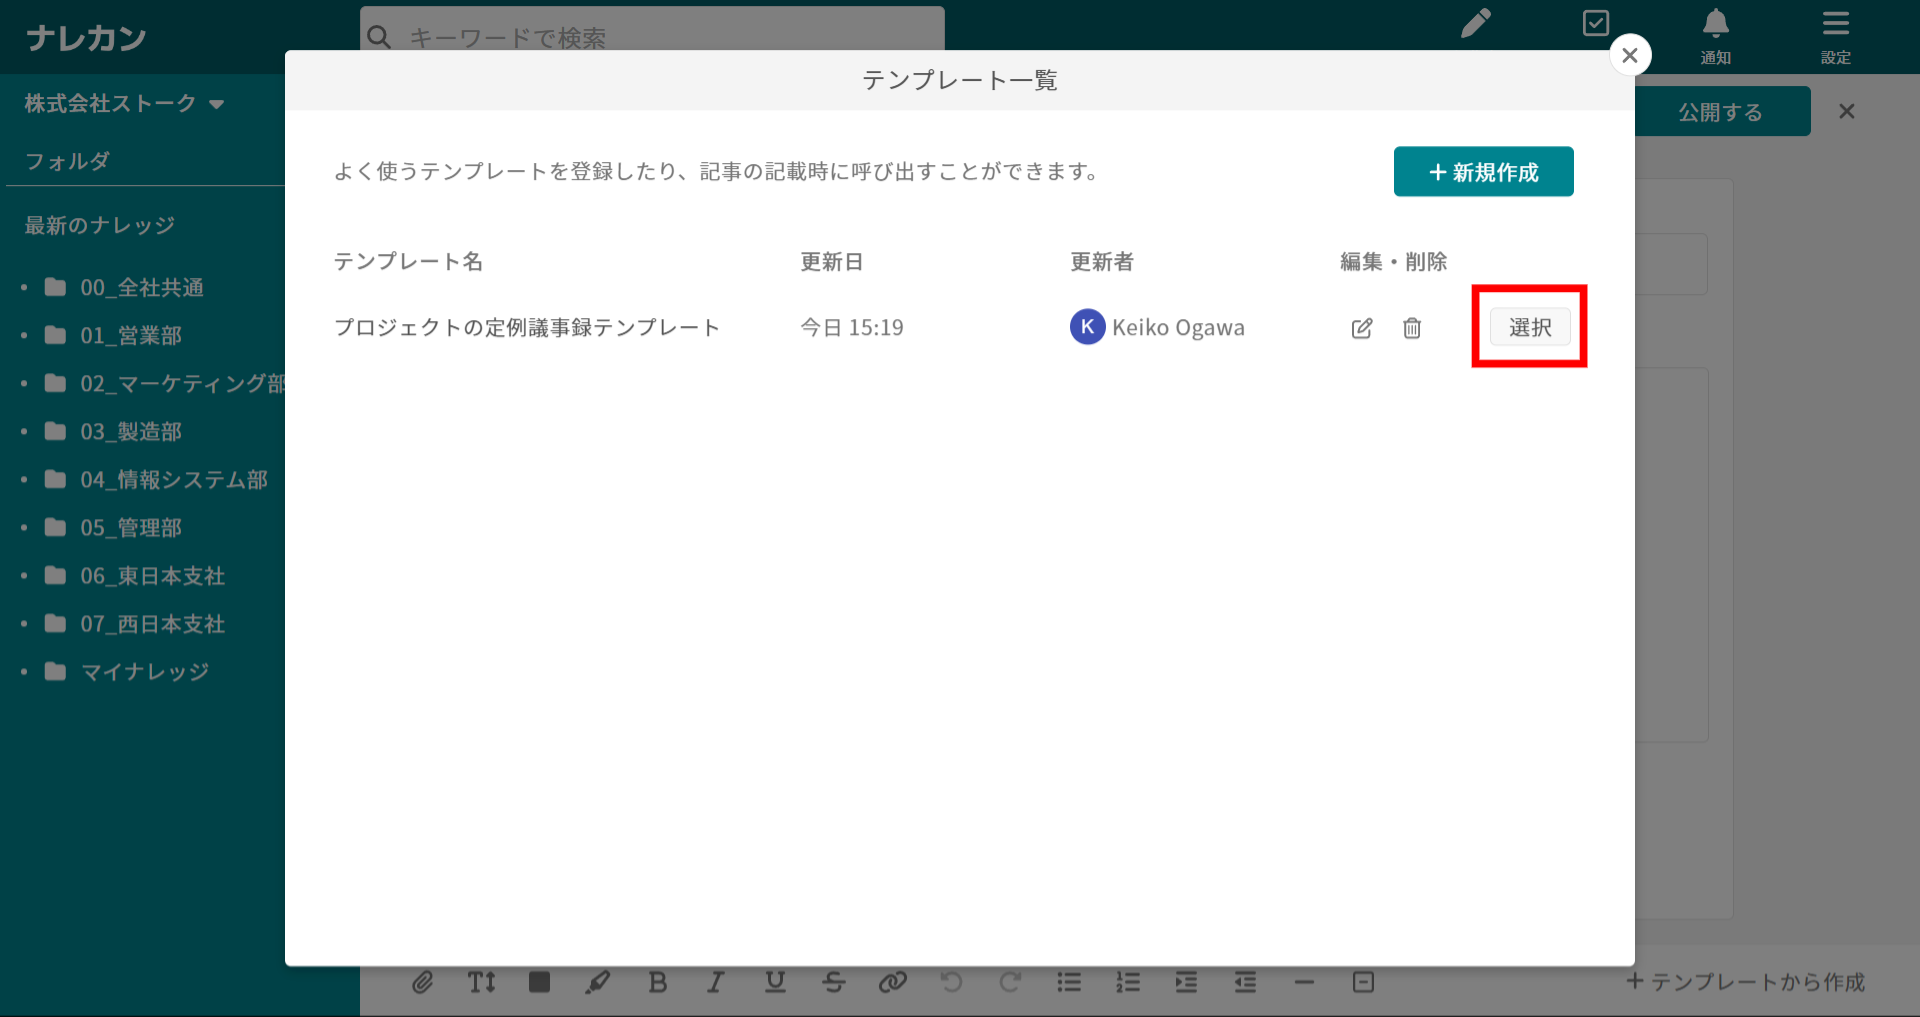Insert link with the chain icon
Image resolution: width=1920 pixels, height=1017 pixels.
pyautogui.click(x=892, y=982)
